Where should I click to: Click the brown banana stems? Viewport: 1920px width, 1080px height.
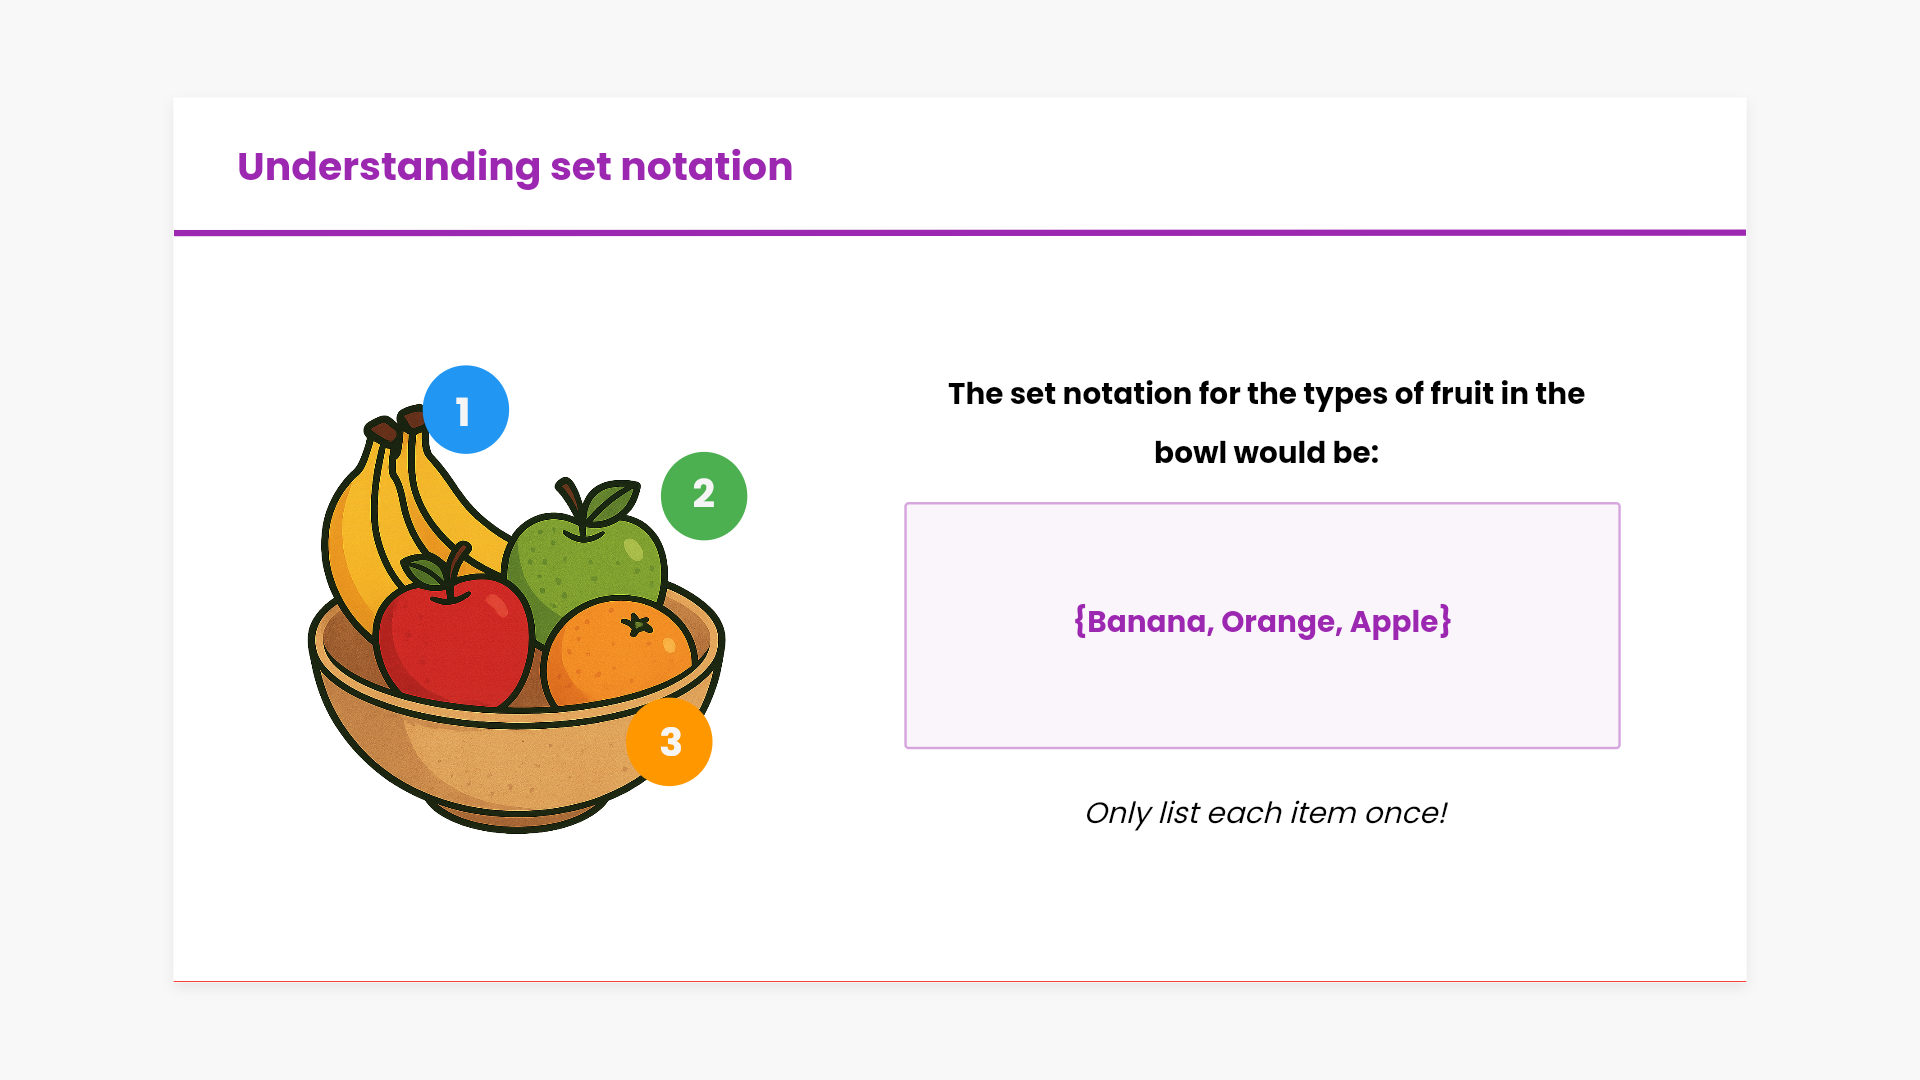tap(383, 430)
